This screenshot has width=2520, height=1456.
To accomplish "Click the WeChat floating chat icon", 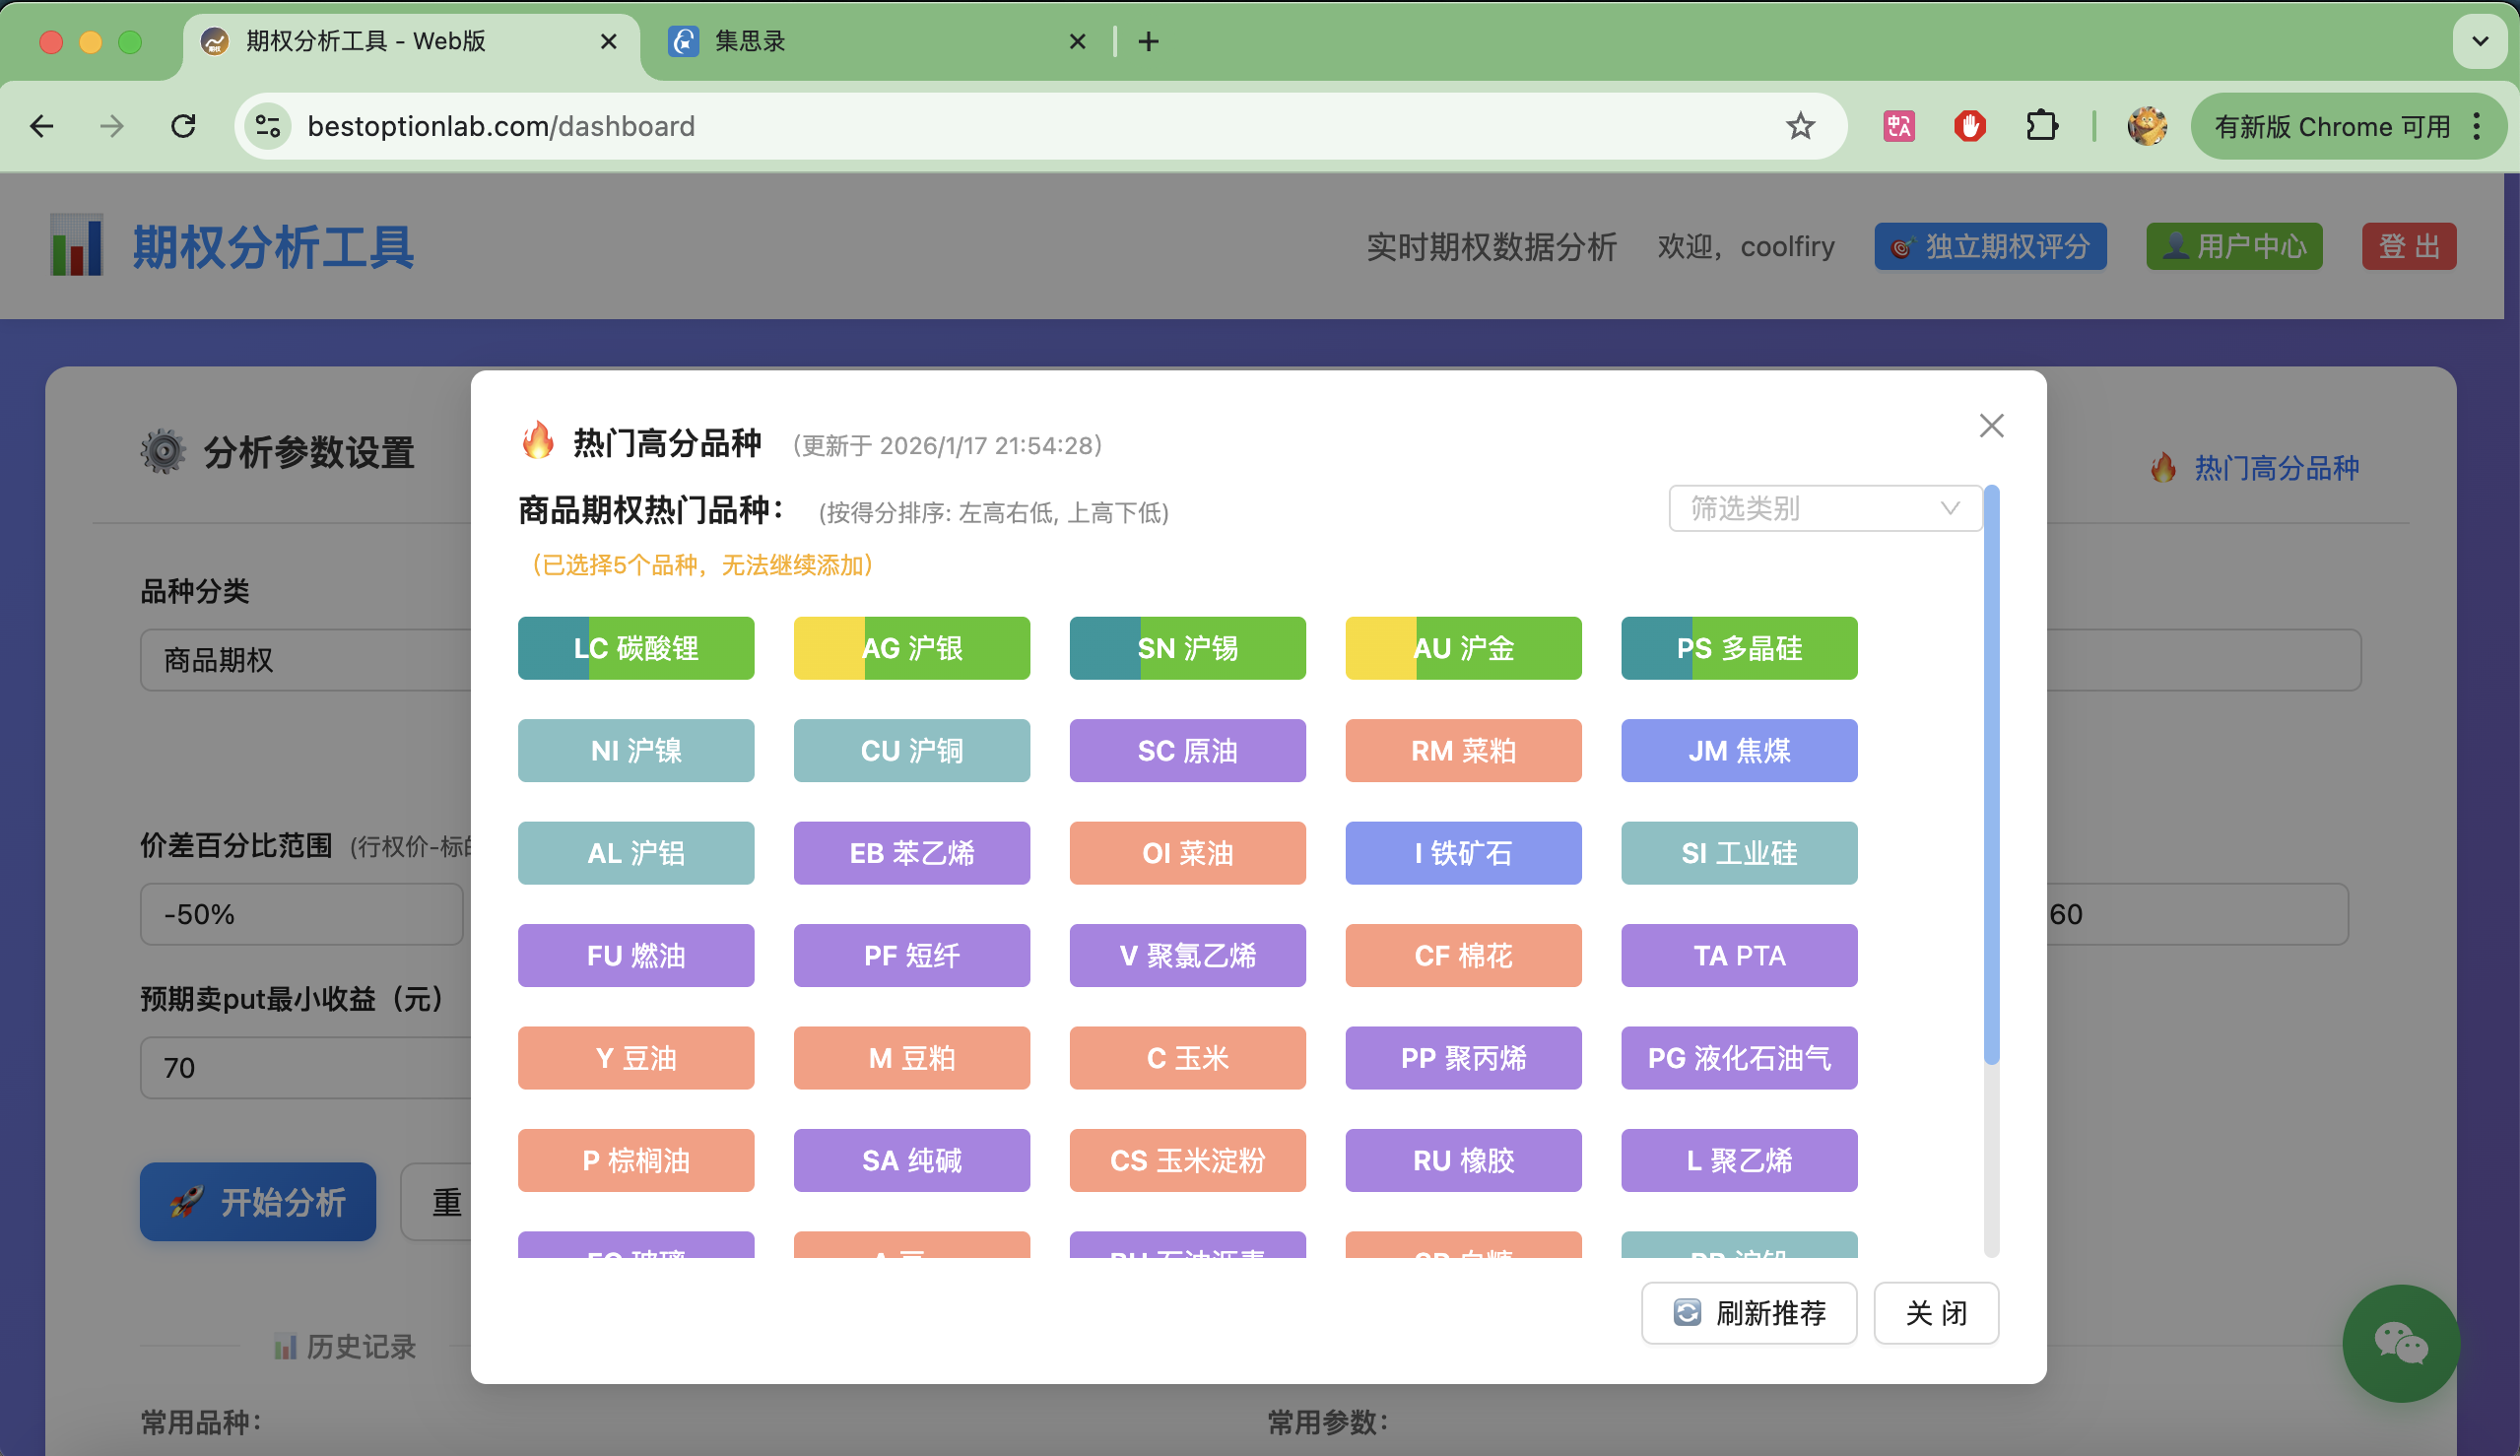I will click(2400, 1343).
